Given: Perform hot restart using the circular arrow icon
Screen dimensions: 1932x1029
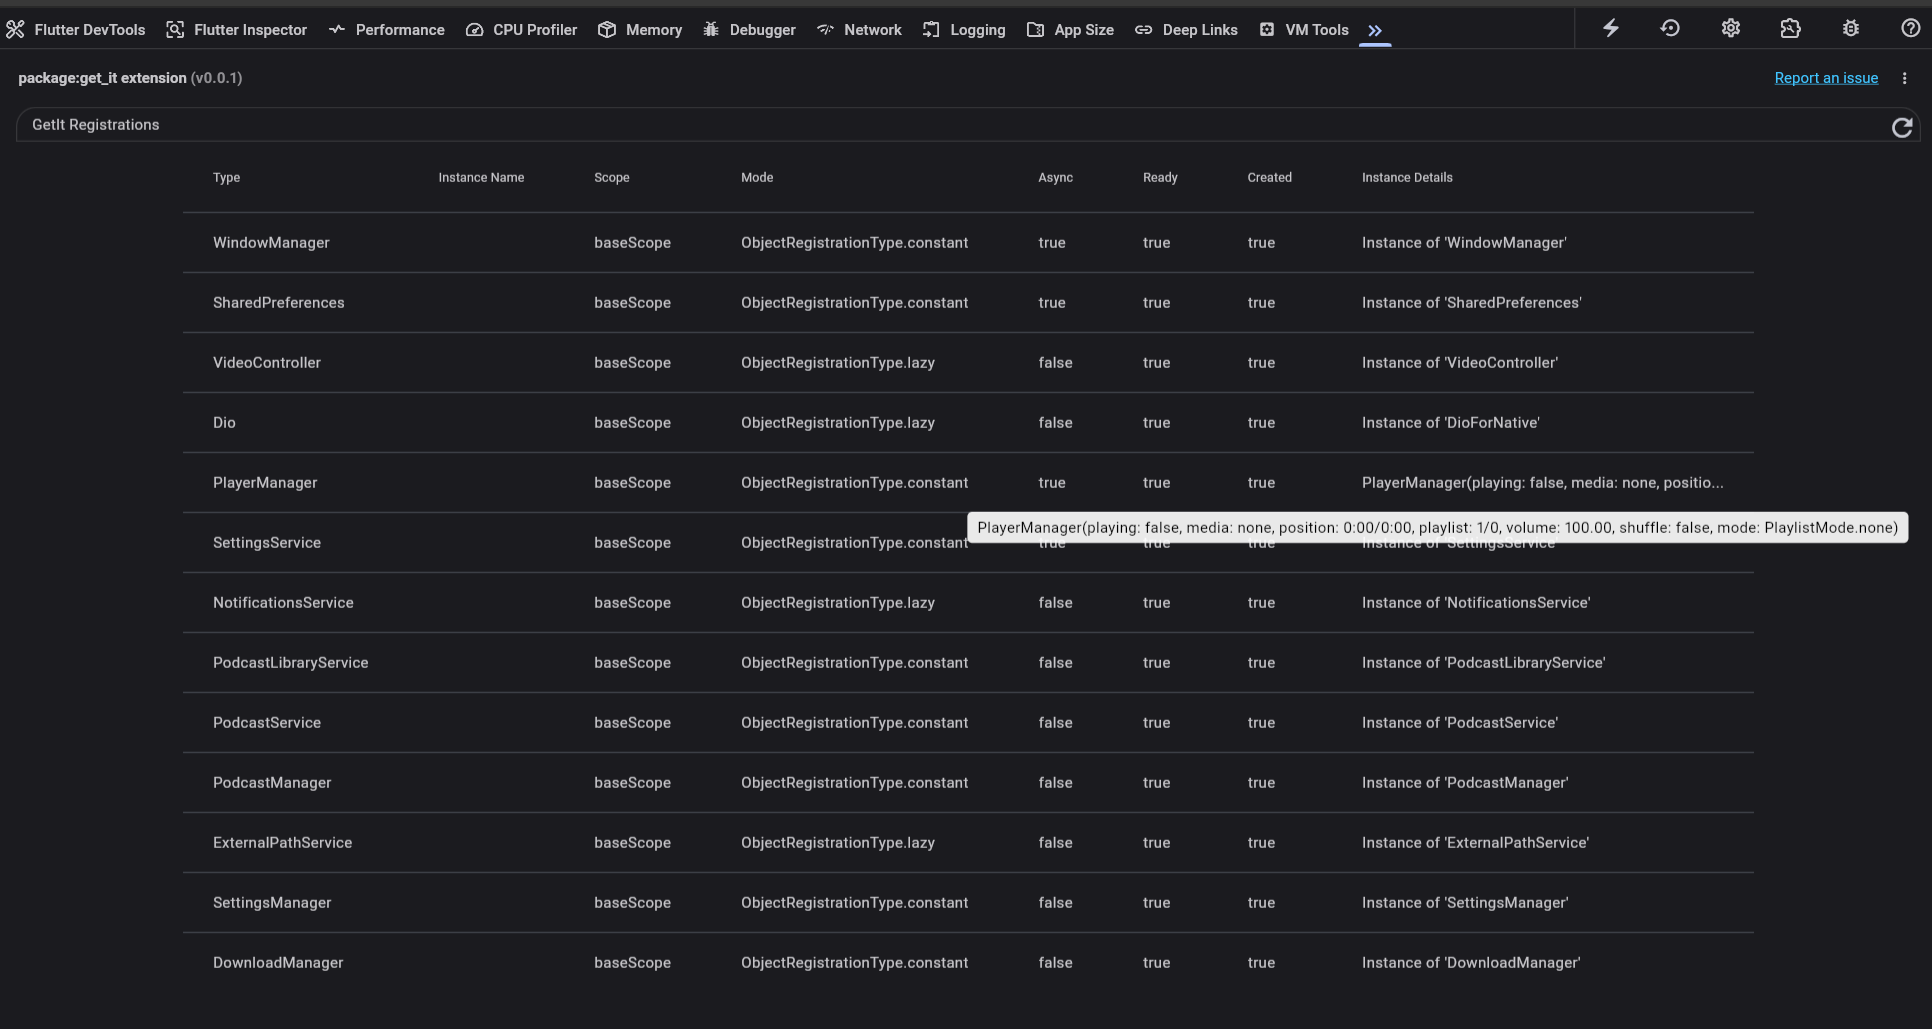Looking at the screenshot, I should [x=1670, y=28].
